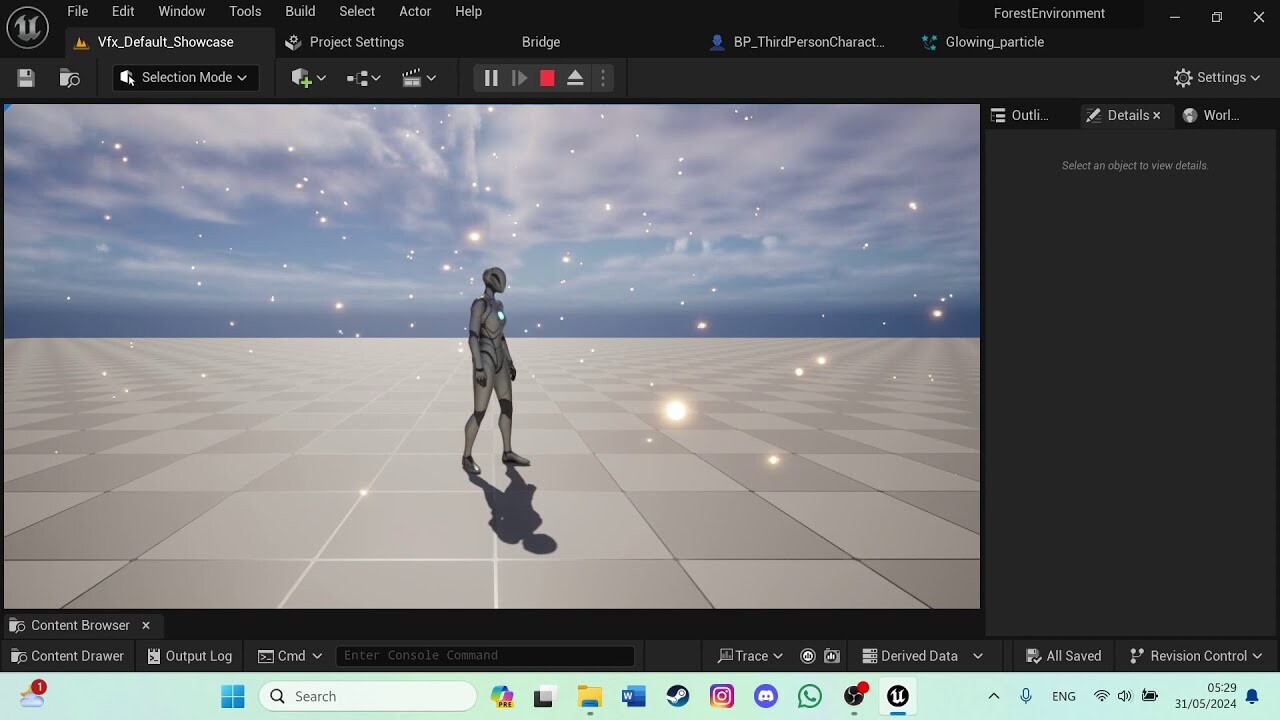The height and width of the screenshot is (720, 1280).
Task: Switch to the Glowing_particle tab
Action: tap(983, 42)
